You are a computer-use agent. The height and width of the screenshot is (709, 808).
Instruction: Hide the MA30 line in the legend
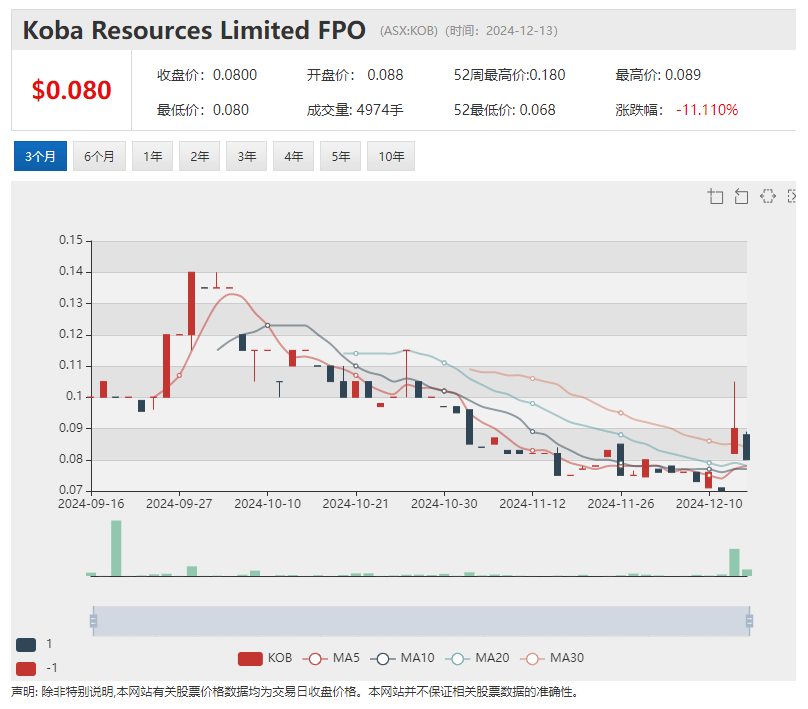[x=552, y=658]
